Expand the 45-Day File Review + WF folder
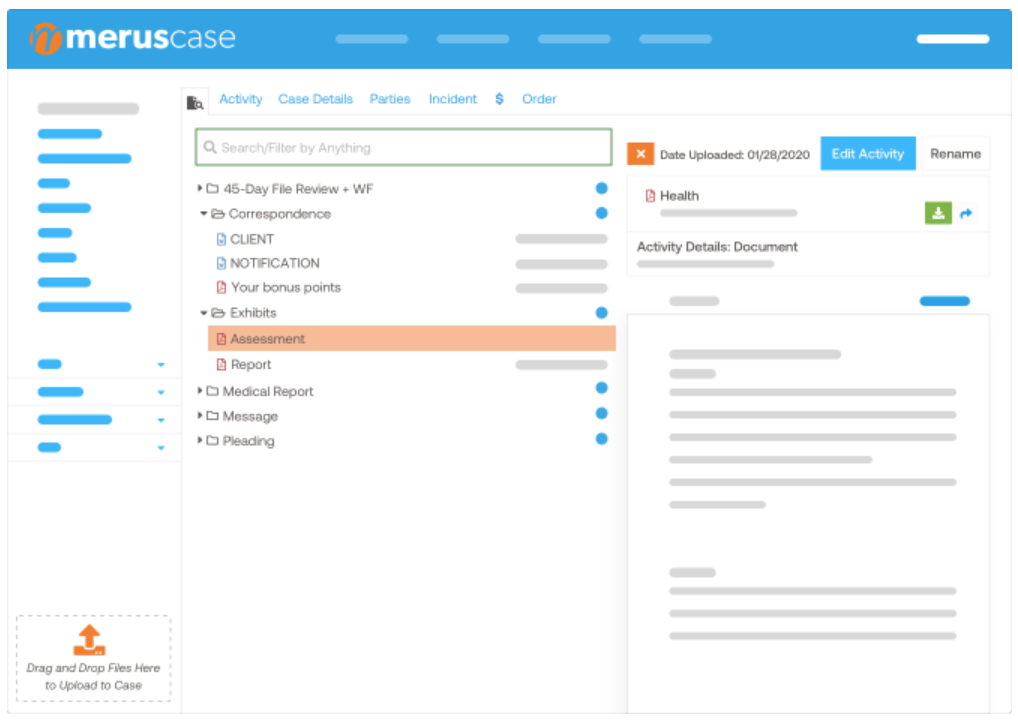 (x=199, y=188)
